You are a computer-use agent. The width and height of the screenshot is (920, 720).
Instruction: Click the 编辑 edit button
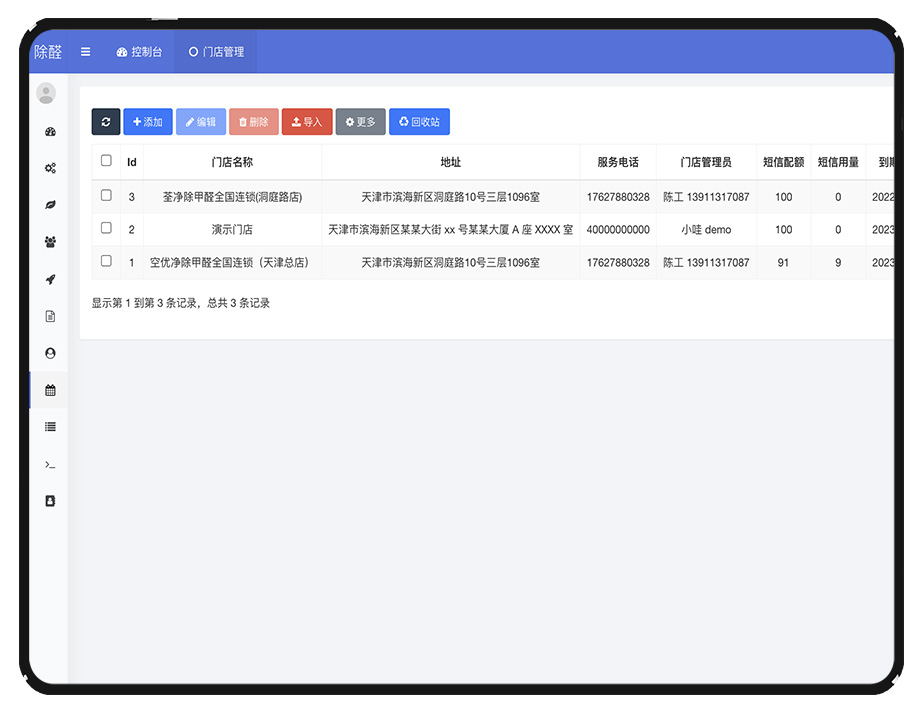pos(201,121)
